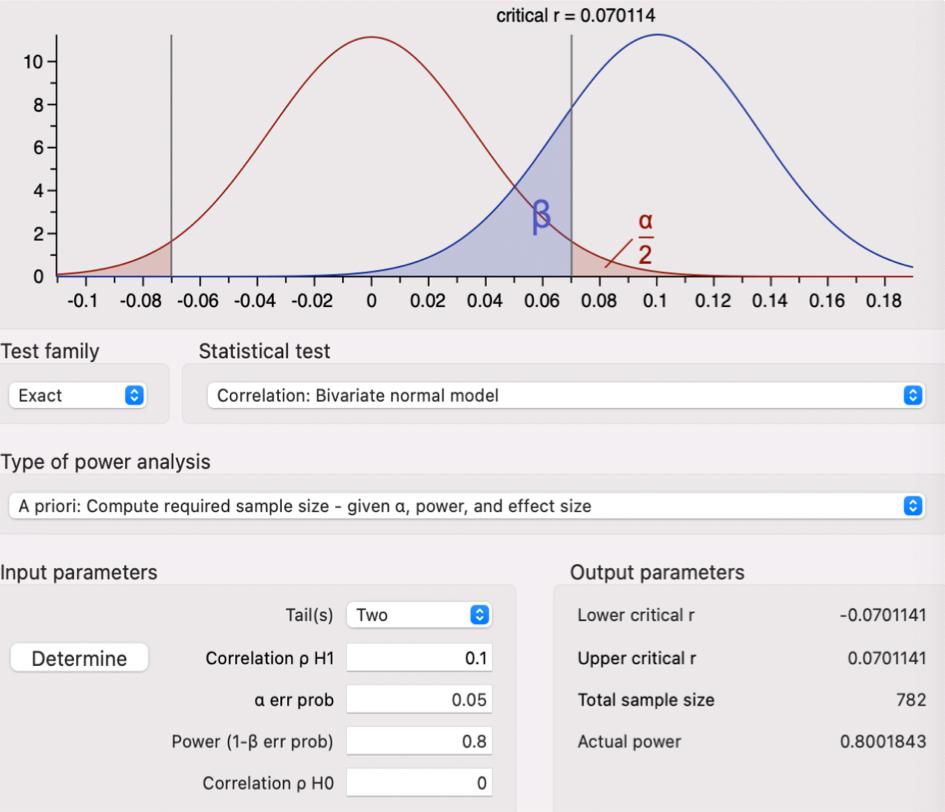Click the blue stepper arrows on Statistical test
The width and height of the screenshot is (945, 812).
click(x=913, y=395)
